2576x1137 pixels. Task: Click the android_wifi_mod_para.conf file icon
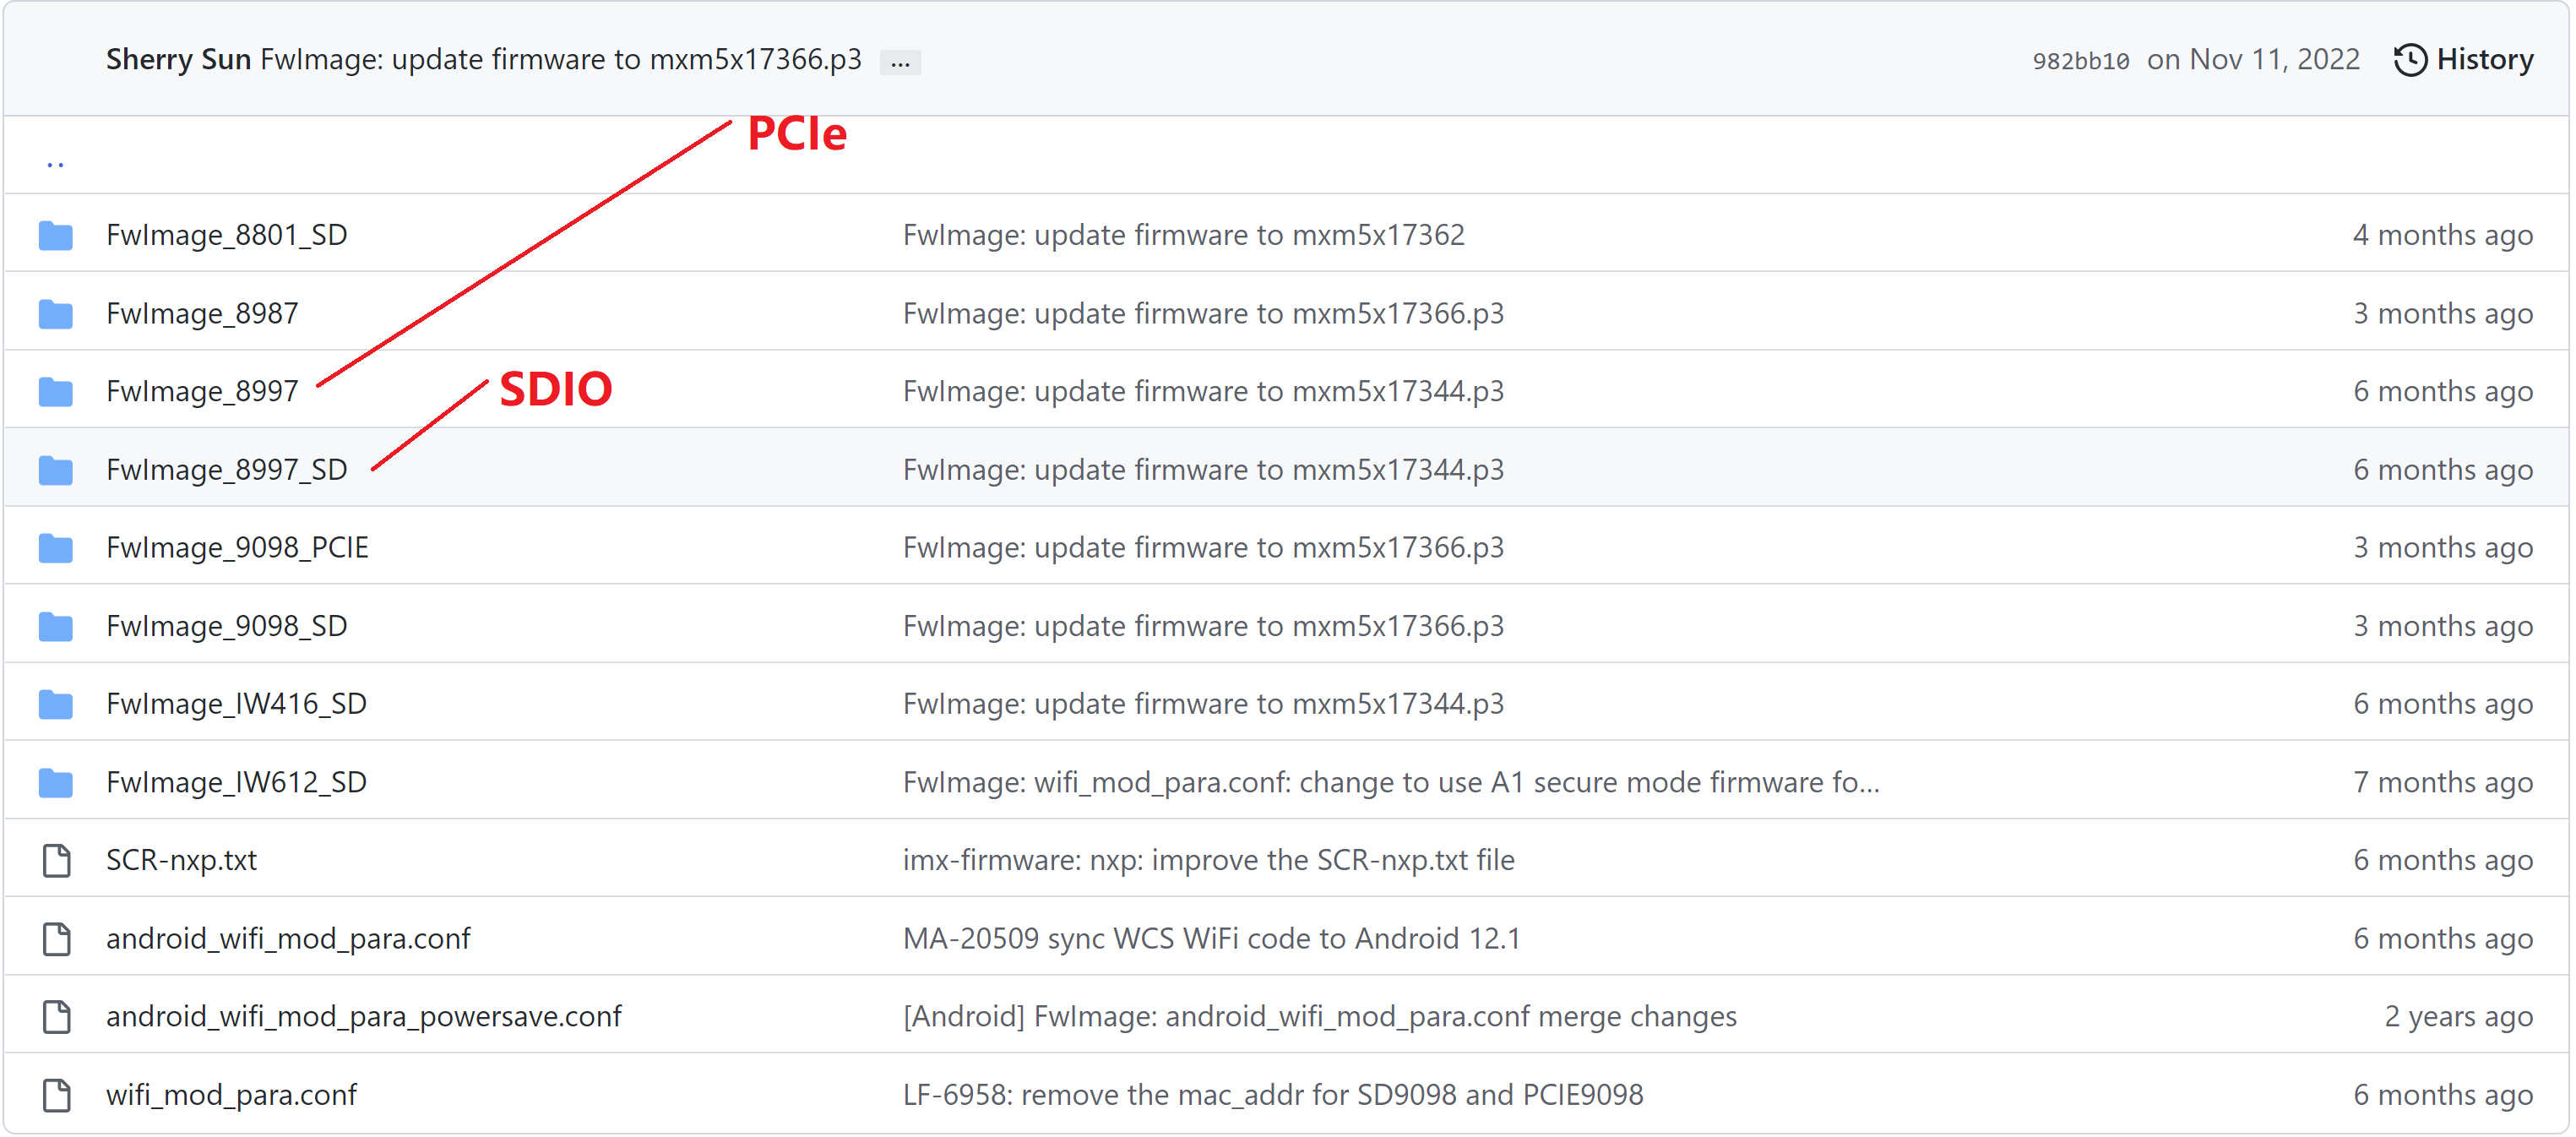[x=57, y=939]
